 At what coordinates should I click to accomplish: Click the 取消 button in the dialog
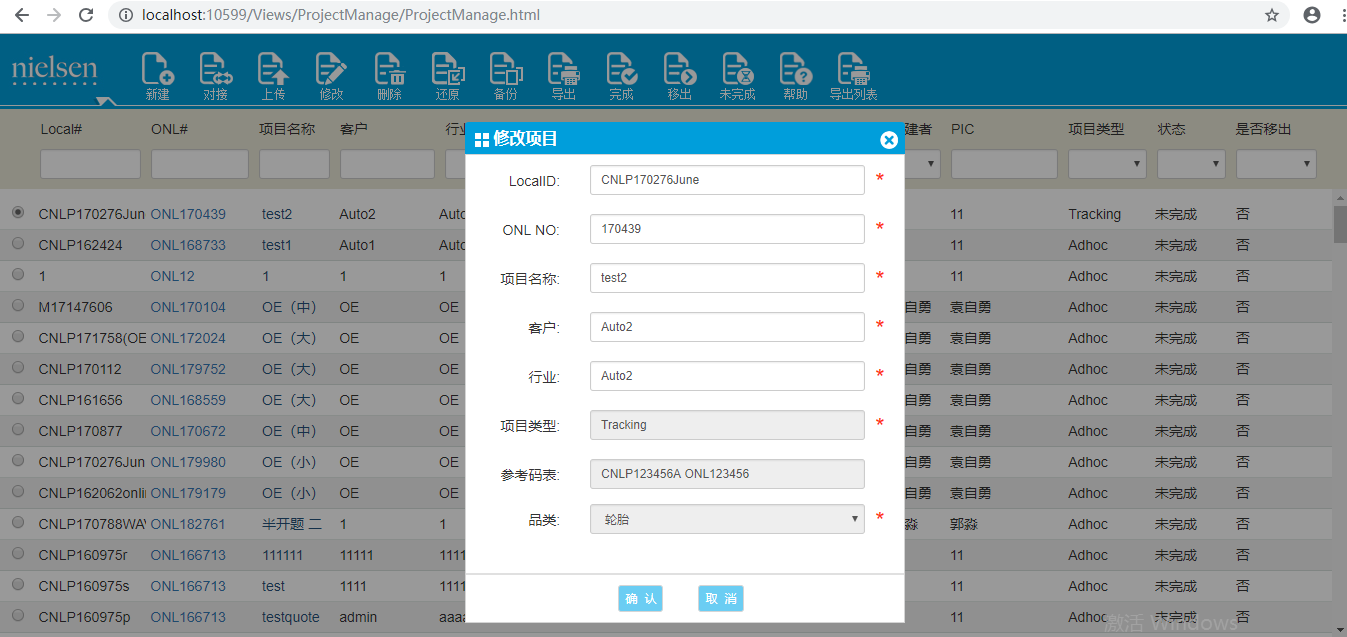[720, 599]
